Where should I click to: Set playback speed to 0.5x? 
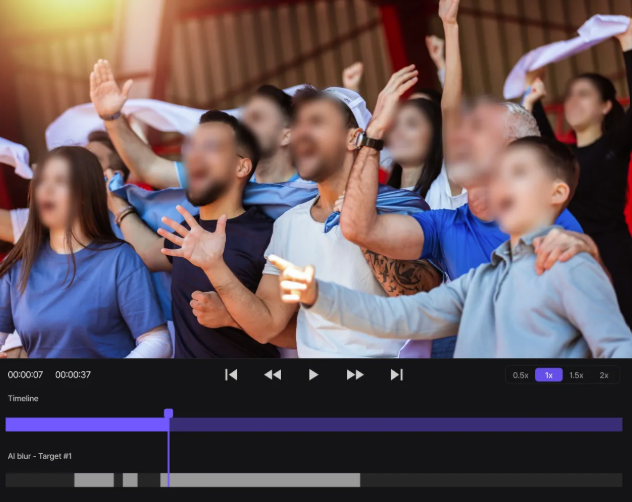(x=521, y=375)
